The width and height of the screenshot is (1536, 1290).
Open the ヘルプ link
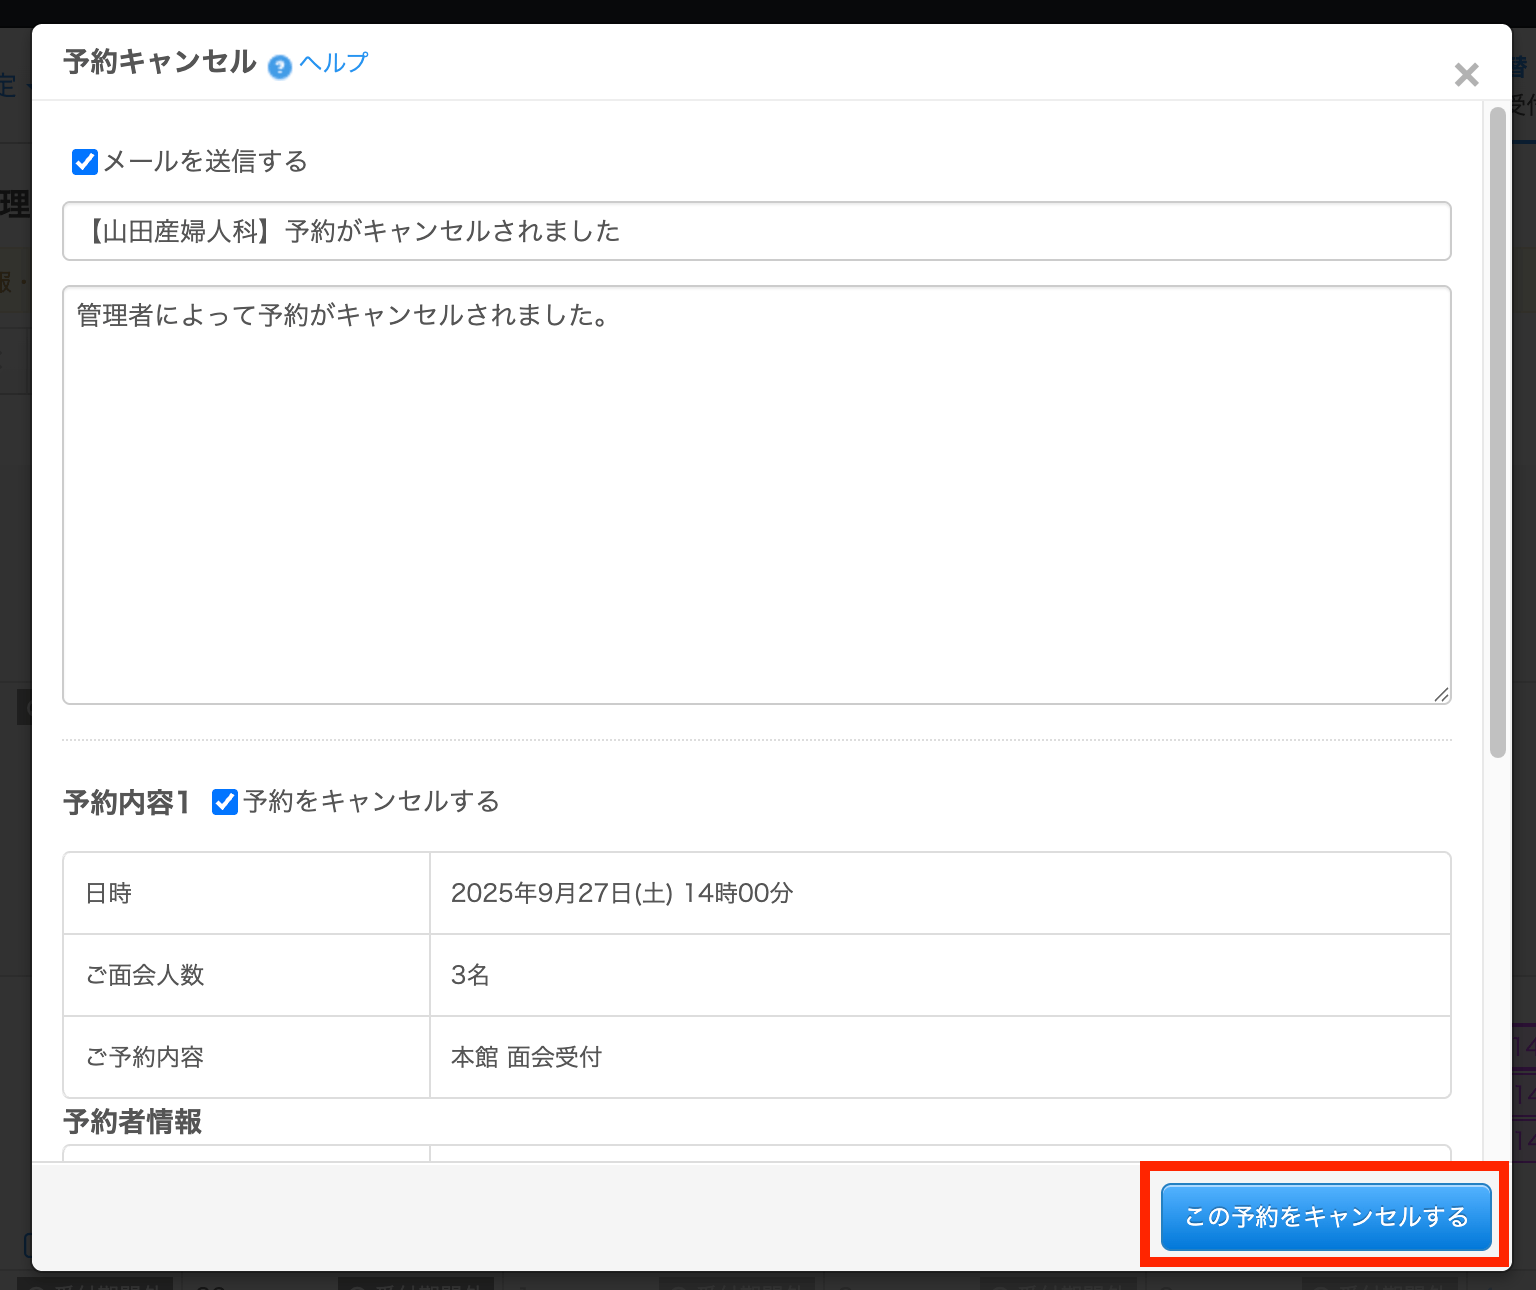coord(334,63)
